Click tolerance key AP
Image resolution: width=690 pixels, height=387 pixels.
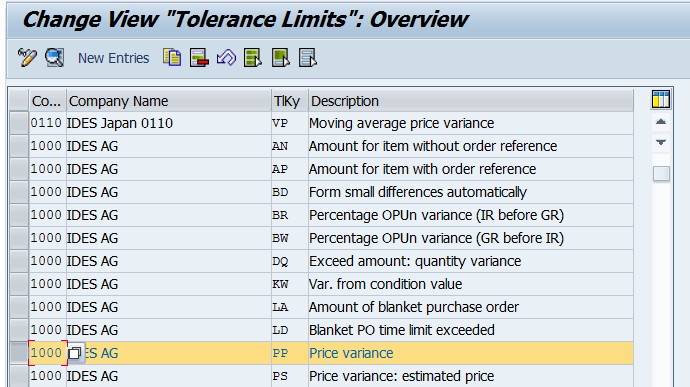[x=280, y=169]
